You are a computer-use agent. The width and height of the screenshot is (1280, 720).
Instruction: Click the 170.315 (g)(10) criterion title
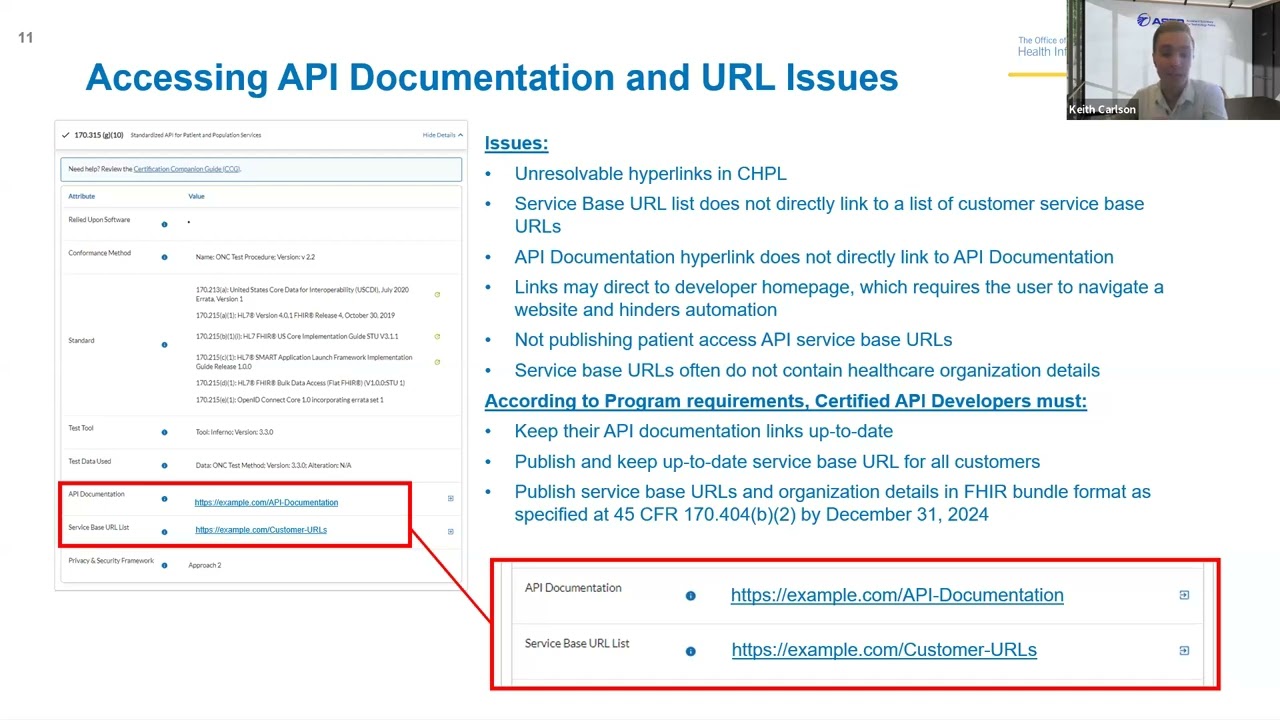[98, 135]
